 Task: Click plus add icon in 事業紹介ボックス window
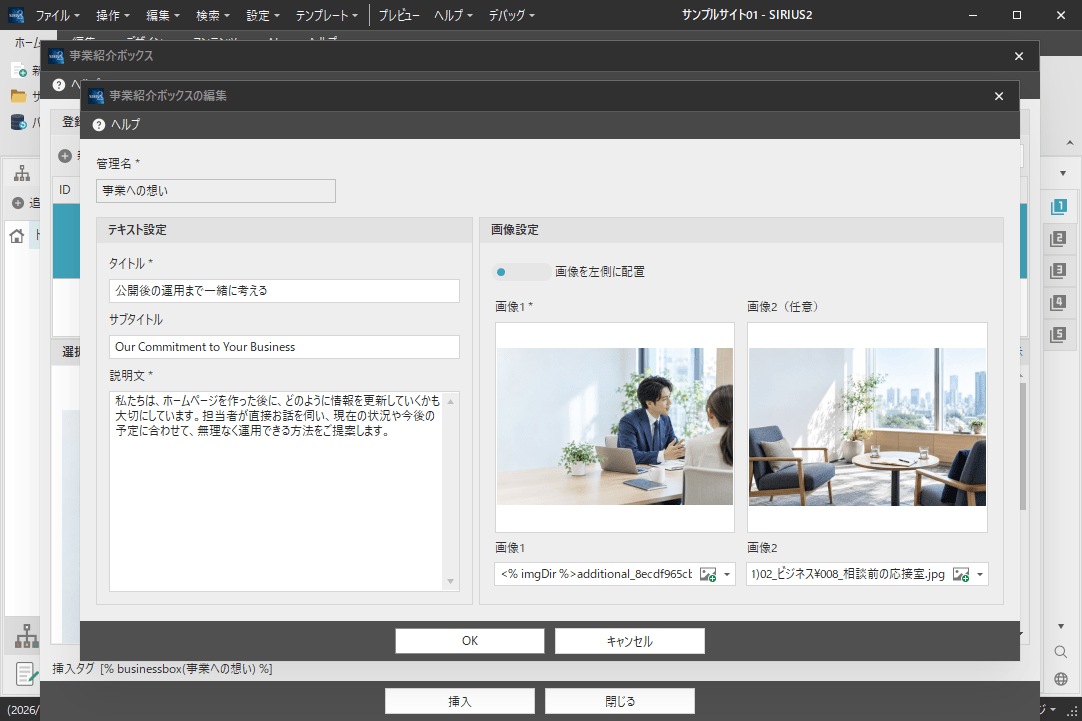tap(65, 156)
